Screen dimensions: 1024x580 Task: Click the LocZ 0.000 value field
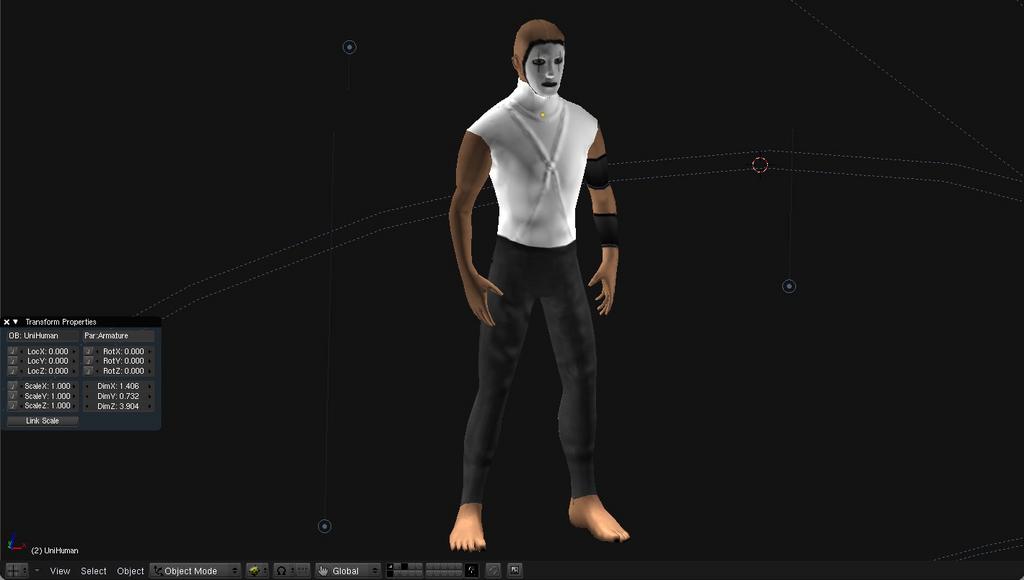[x=48, y=370]
